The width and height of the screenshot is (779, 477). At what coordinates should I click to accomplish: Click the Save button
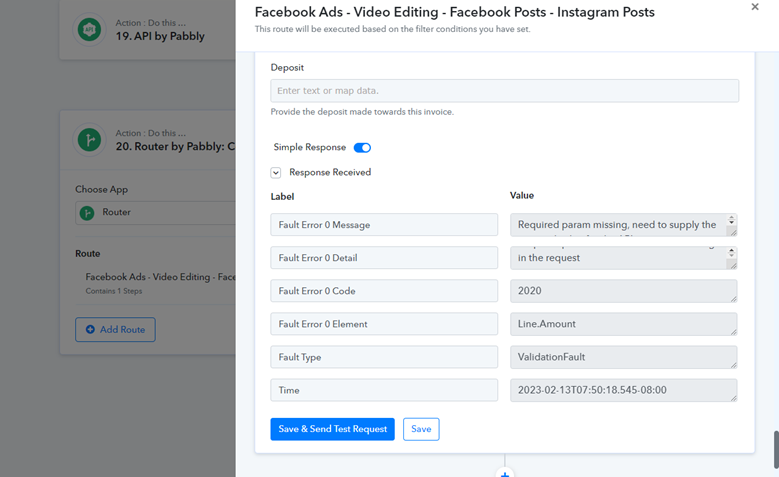pos(421,429)
